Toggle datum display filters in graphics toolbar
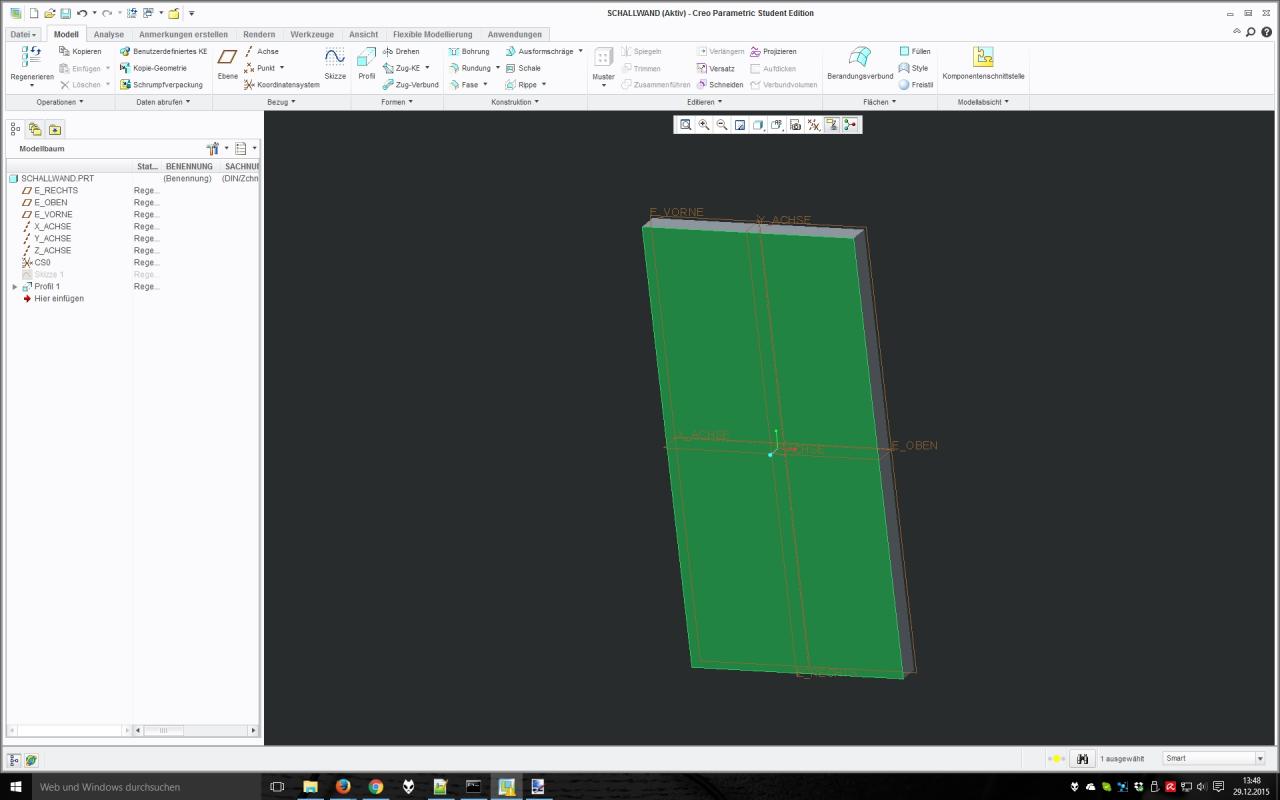Screen dimensions: 1280x800 click(814, 125)
